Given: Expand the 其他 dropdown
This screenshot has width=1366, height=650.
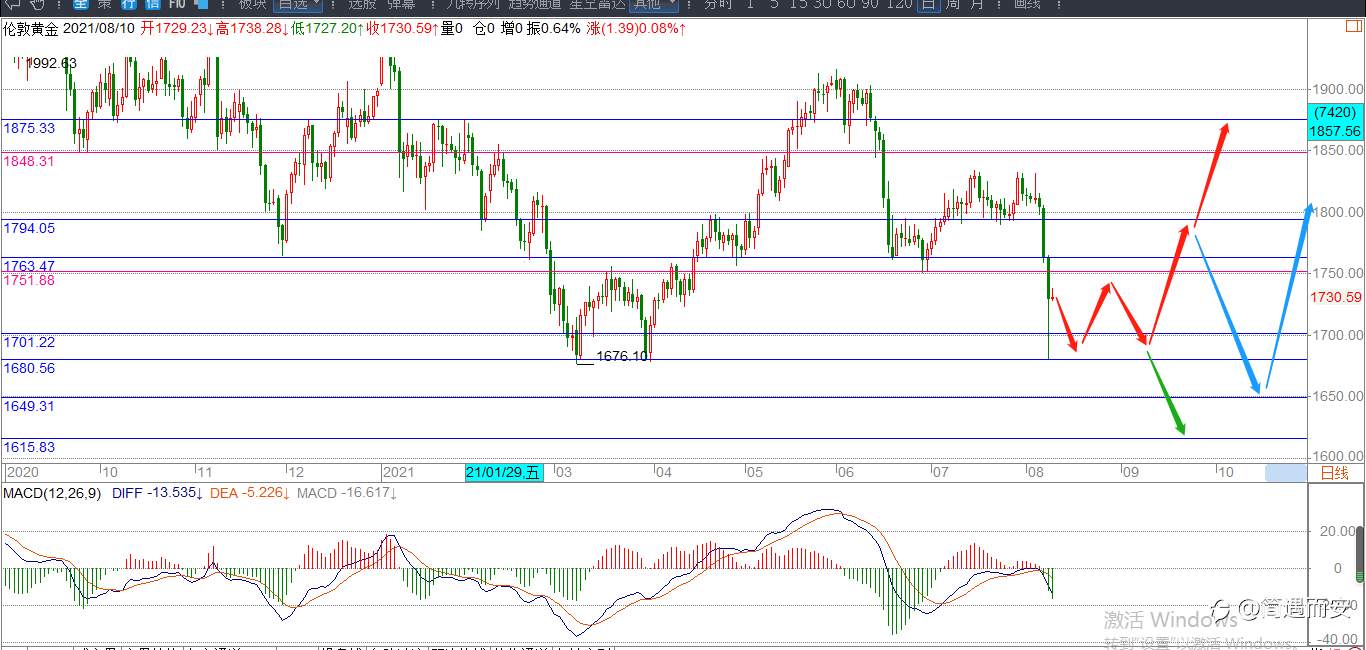Looking at the screenshot, I should (x=652, y=4).
